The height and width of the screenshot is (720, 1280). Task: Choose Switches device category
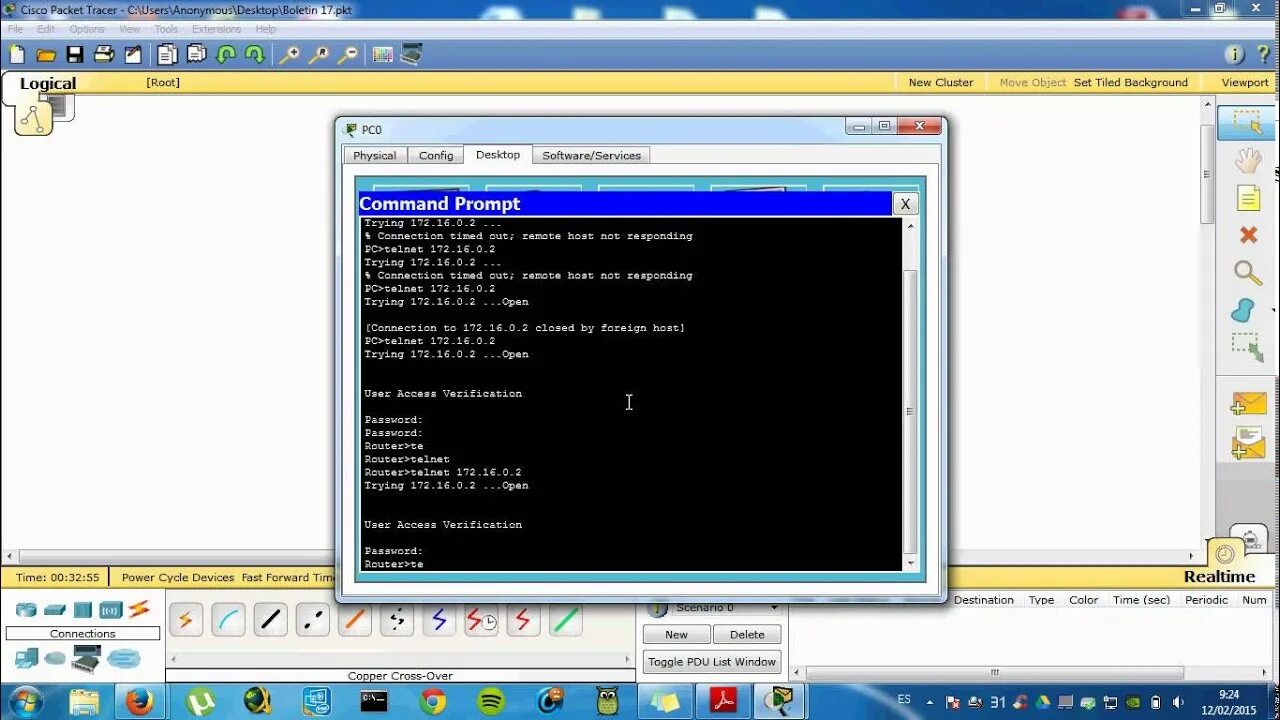pyautogui.click(x=54, y=610)
